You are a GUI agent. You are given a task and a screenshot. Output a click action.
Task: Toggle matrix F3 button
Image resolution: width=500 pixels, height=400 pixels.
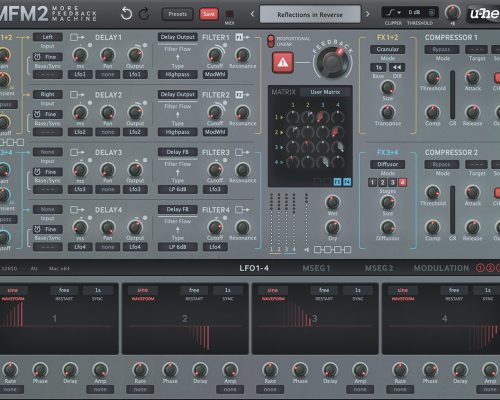pos(337,182)
